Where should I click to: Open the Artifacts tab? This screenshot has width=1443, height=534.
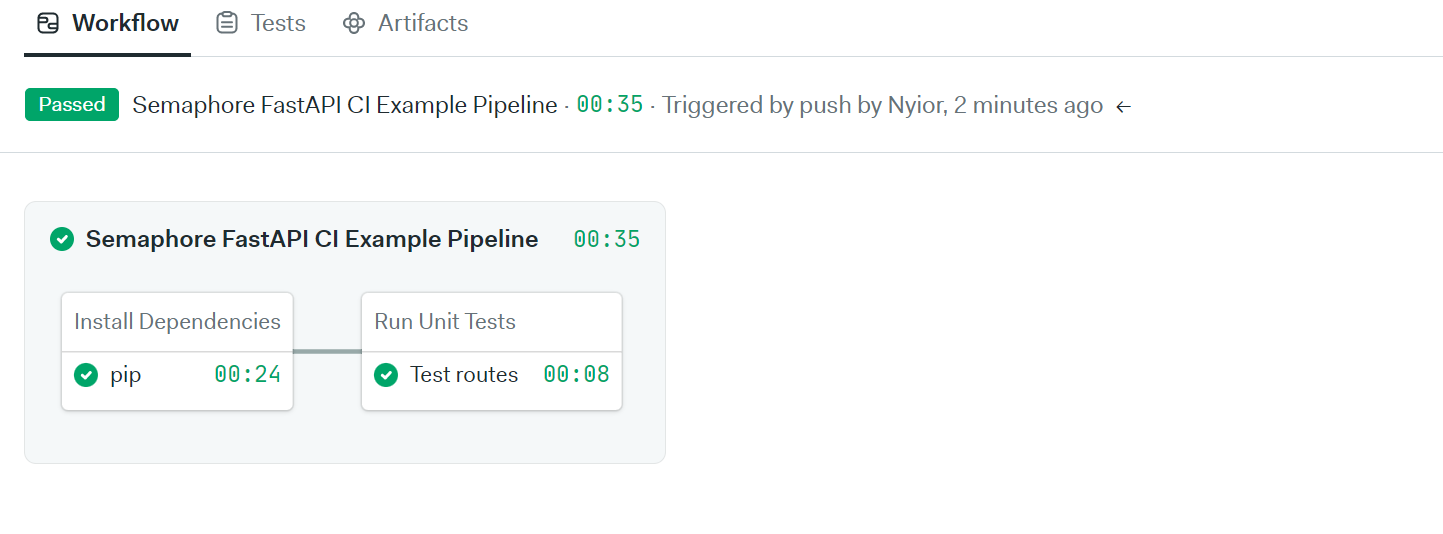point(423,23)
